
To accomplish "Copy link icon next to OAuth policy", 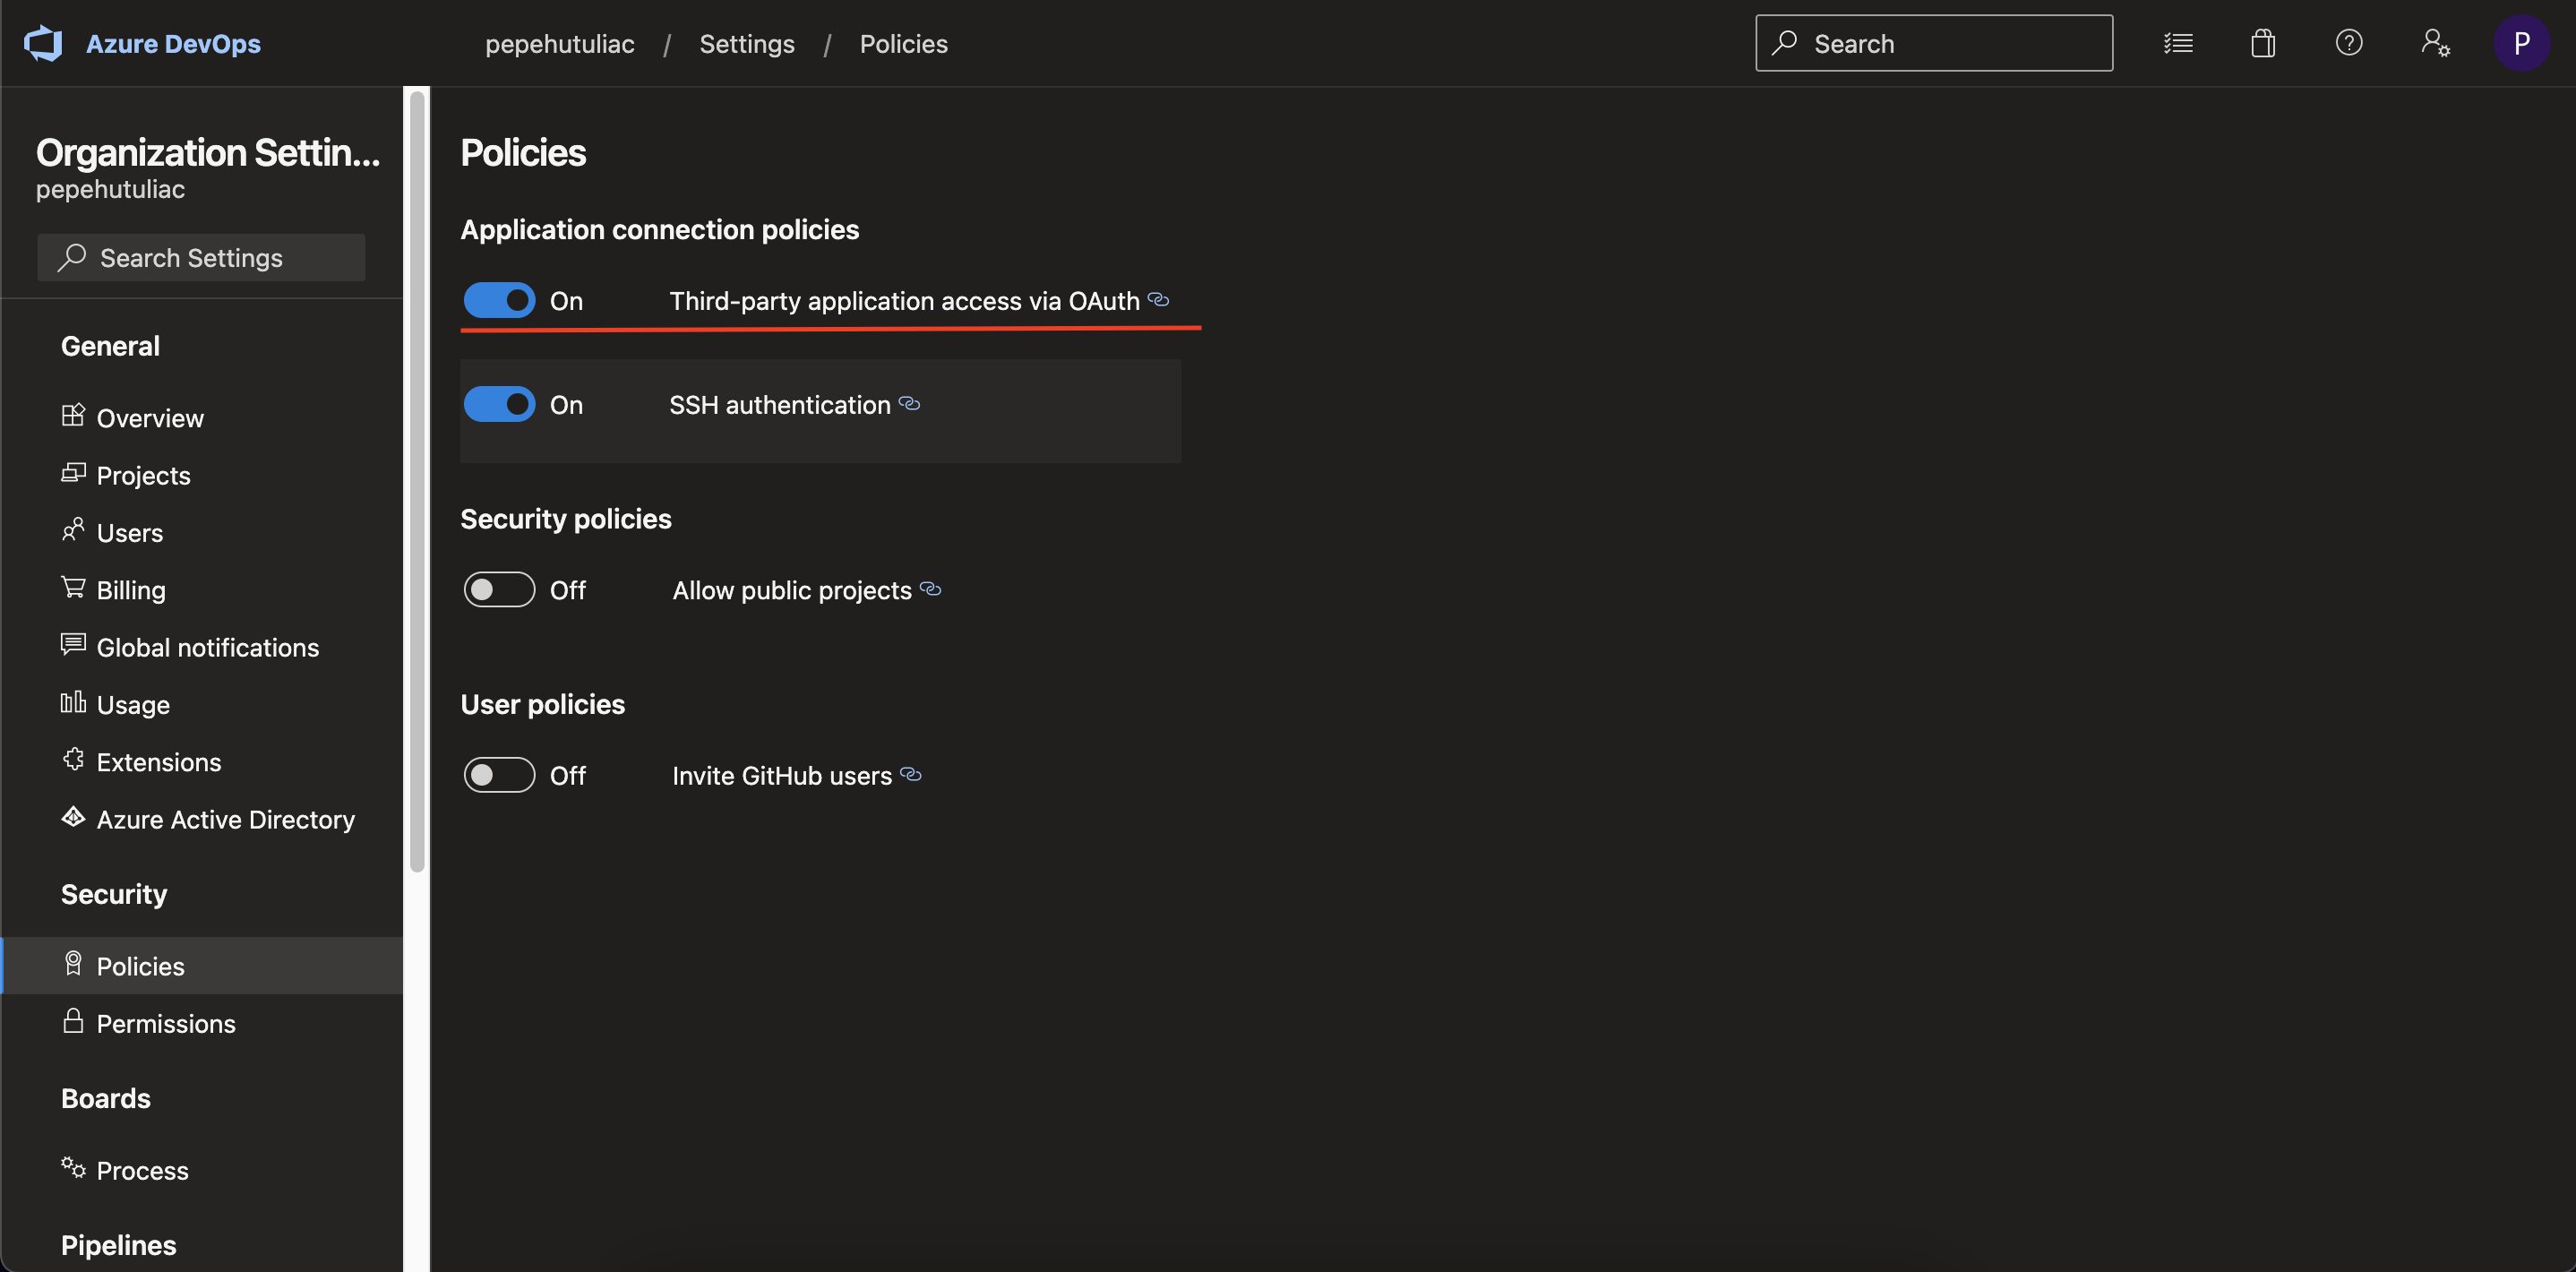I will pyautogui.click(x=1158, y=299).
